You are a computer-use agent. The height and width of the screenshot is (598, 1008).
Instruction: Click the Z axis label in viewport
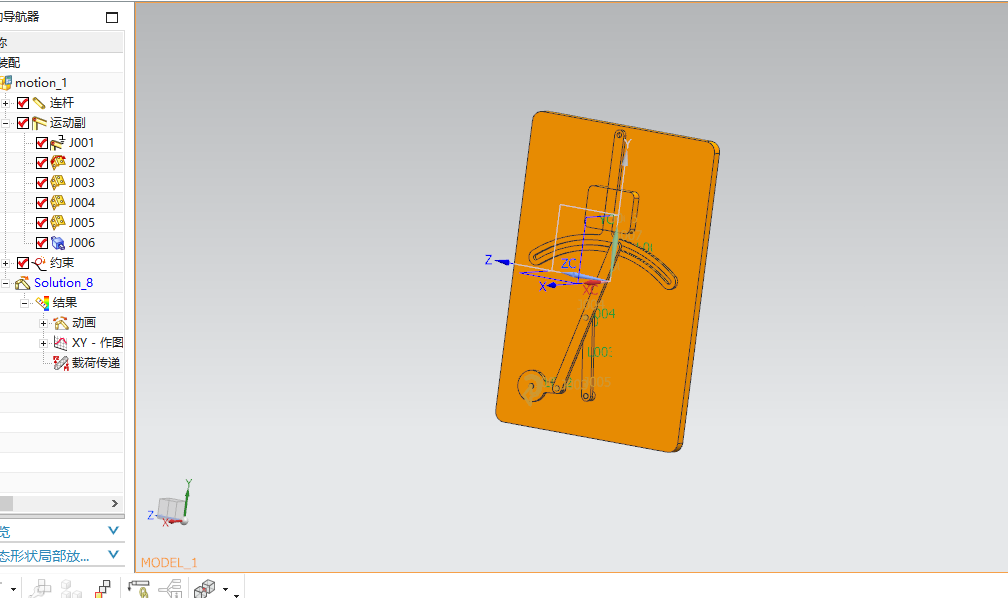489,260
